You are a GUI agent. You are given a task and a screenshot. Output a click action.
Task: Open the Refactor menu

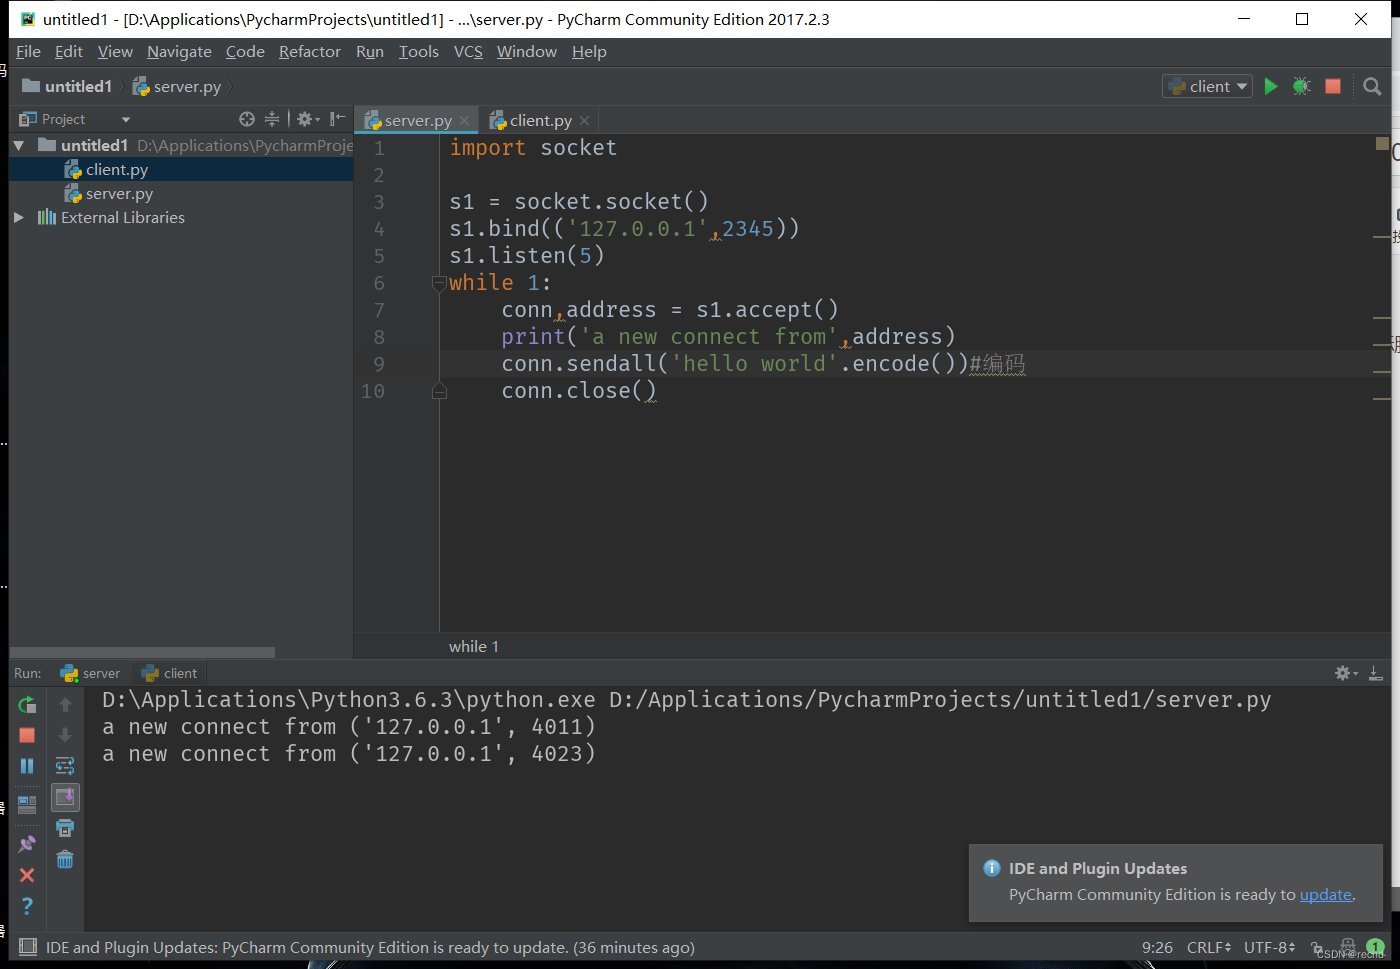point(309,52)
